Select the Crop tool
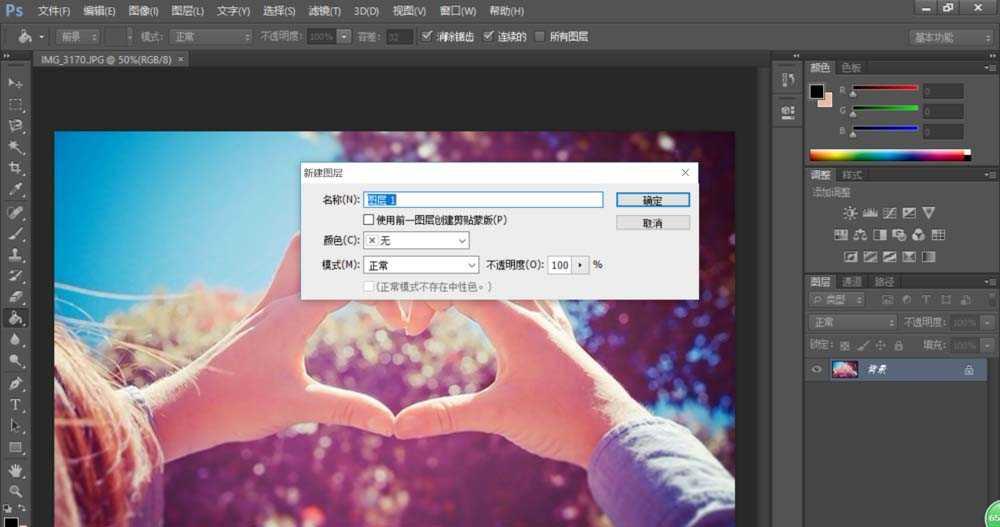Image resolution: width=1000 pixels, height=527 pixels. tap(15, 168)
